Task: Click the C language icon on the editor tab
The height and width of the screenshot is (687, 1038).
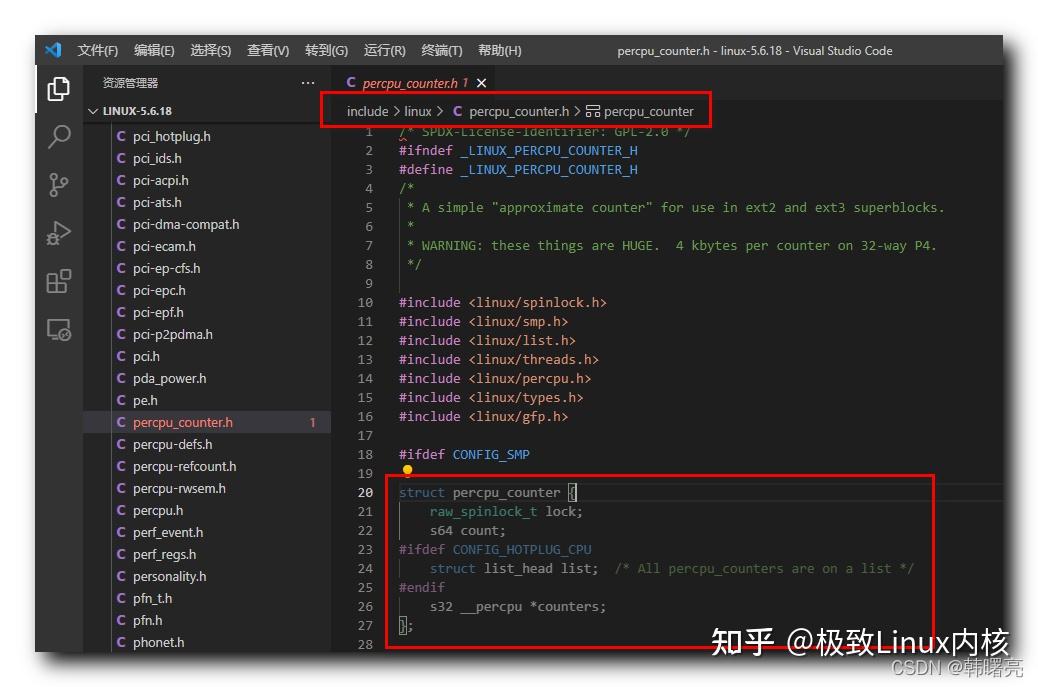Action: tap(349, 83)
